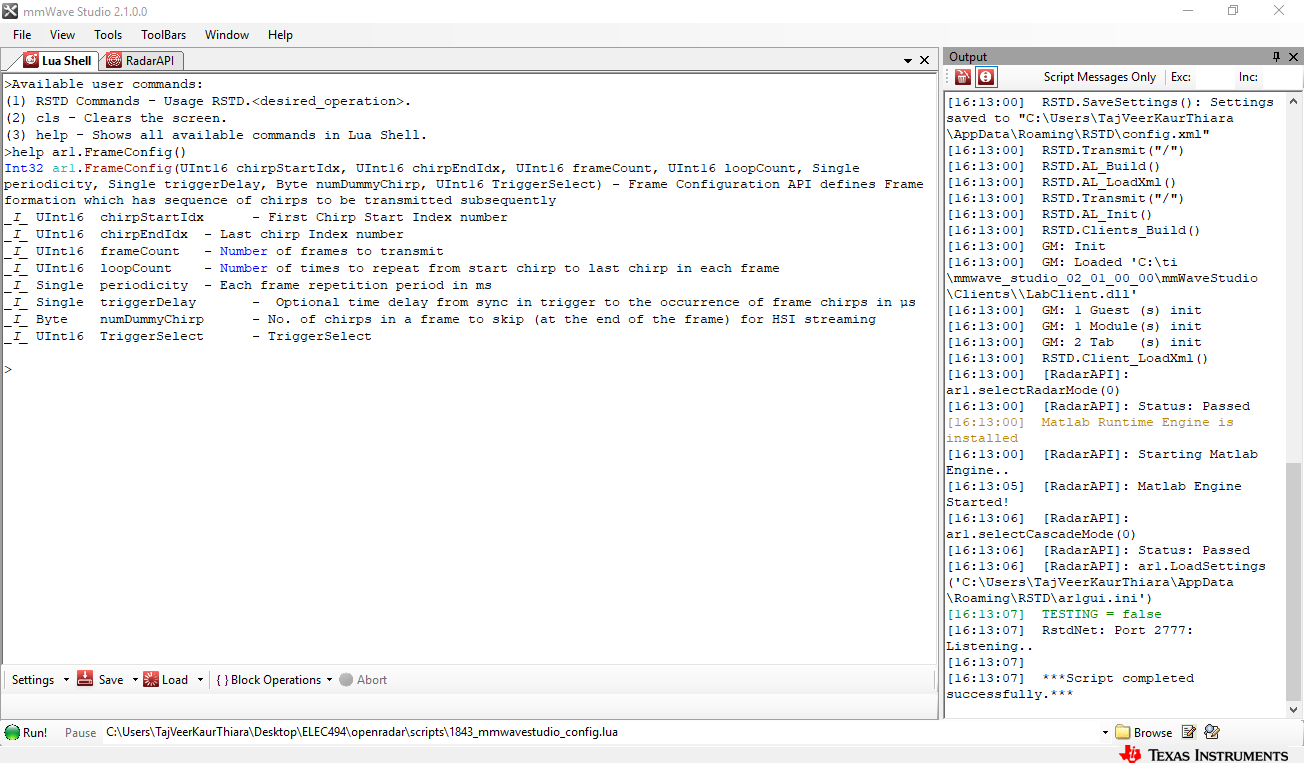Click the Load icon on bottom toolbar
The height and width of the screenshot is (763, 1304).
150,679
